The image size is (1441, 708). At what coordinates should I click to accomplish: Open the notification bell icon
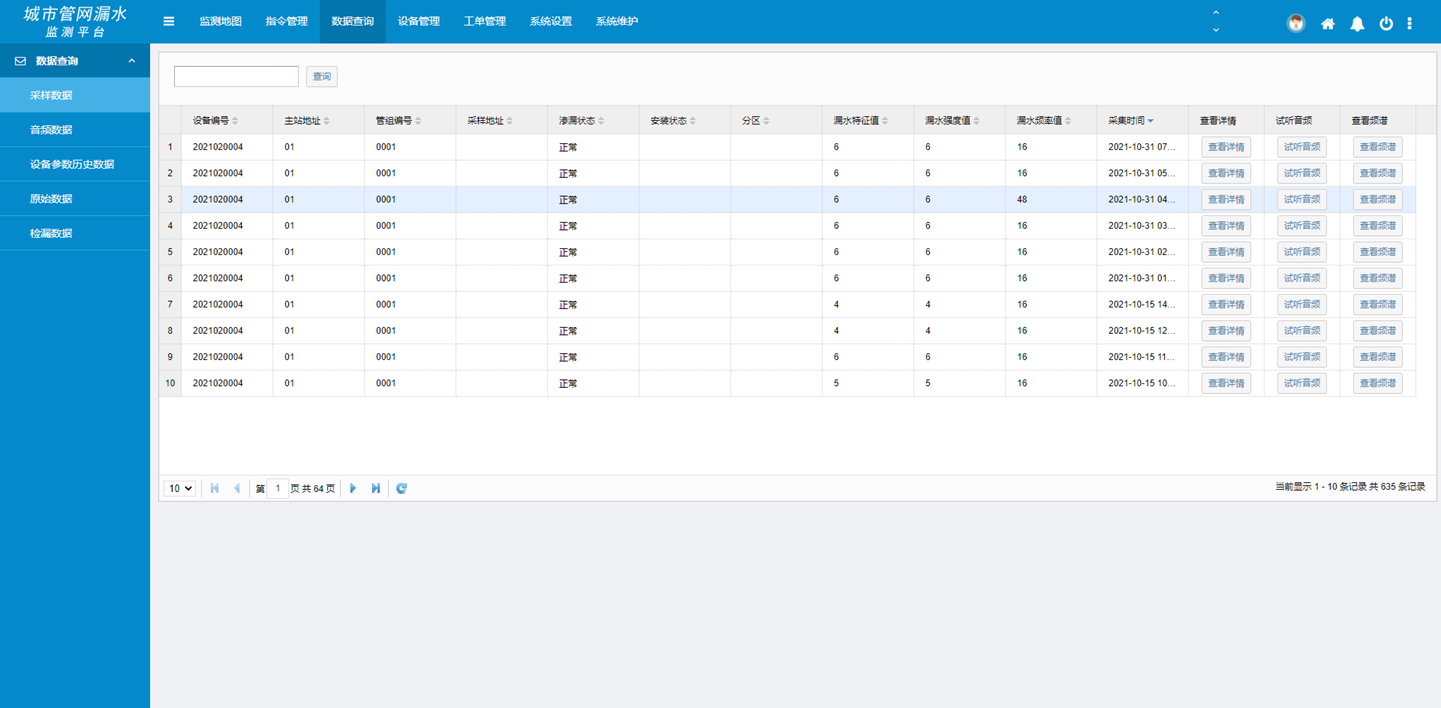click(x=1357, y=24)
